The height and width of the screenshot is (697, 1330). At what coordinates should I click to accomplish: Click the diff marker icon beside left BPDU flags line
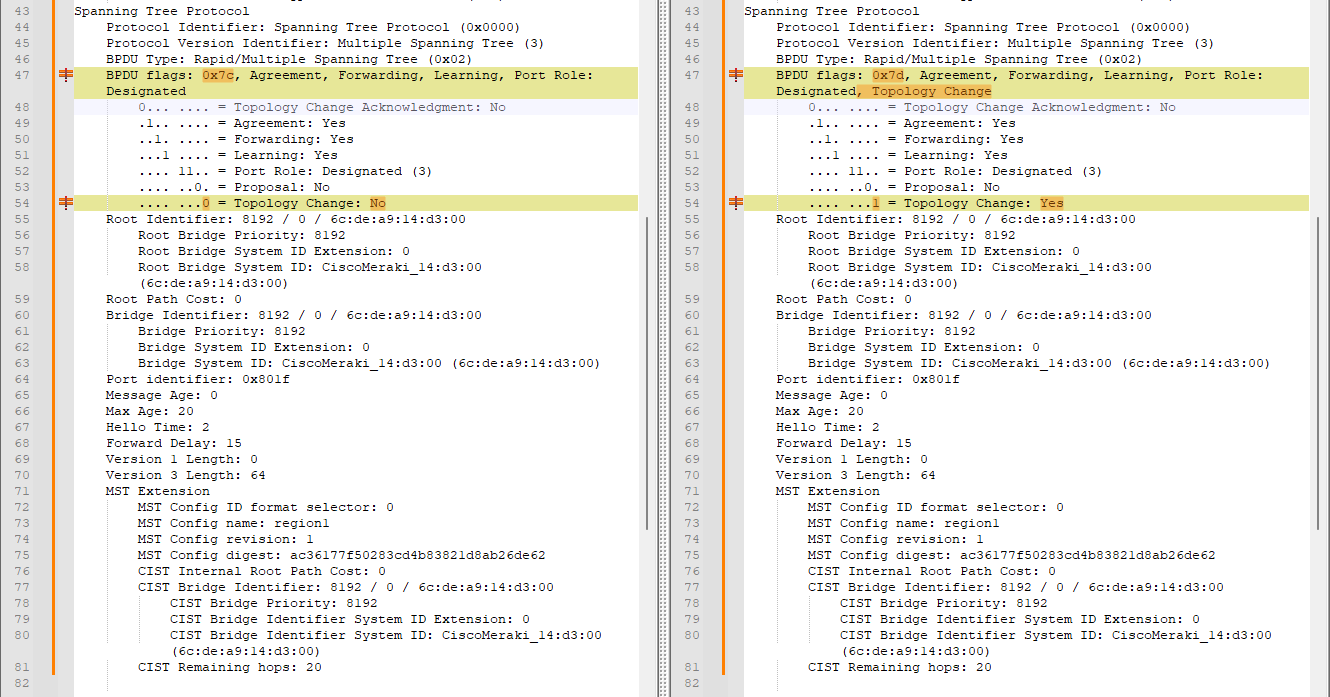coord(65,75)
